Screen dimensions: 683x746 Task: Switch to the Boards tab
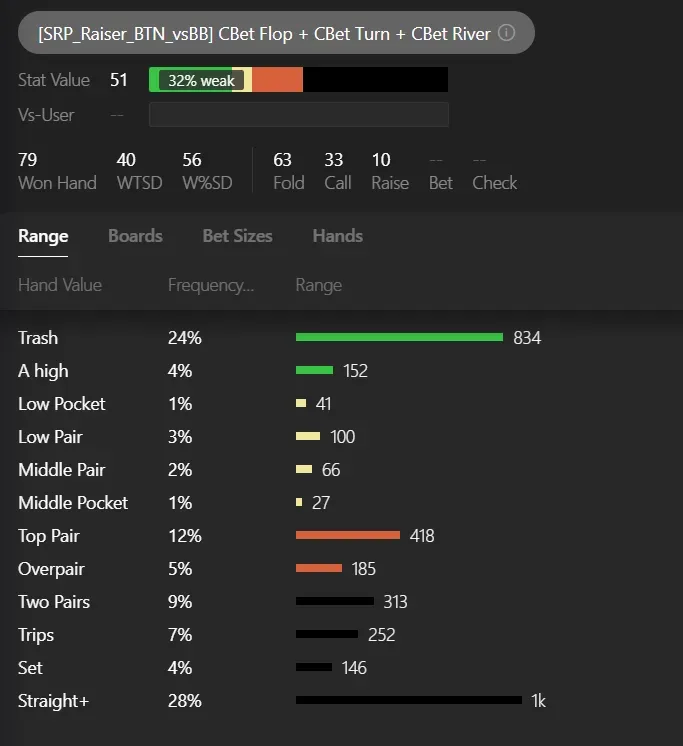[x=135, y=236]
